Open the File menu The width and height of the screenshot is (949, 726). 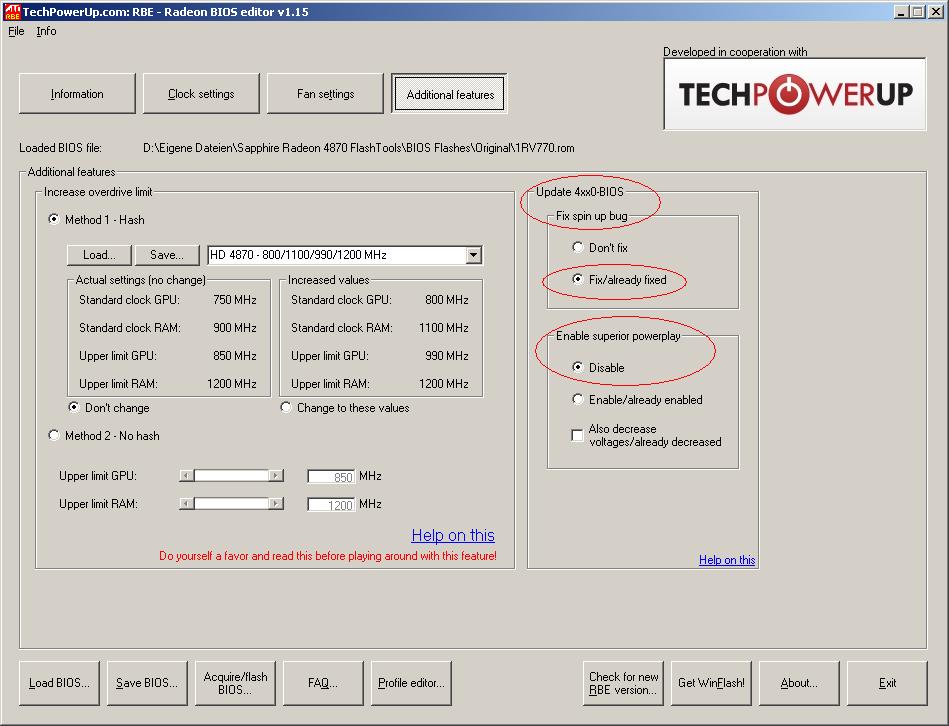tap(16, 31)
